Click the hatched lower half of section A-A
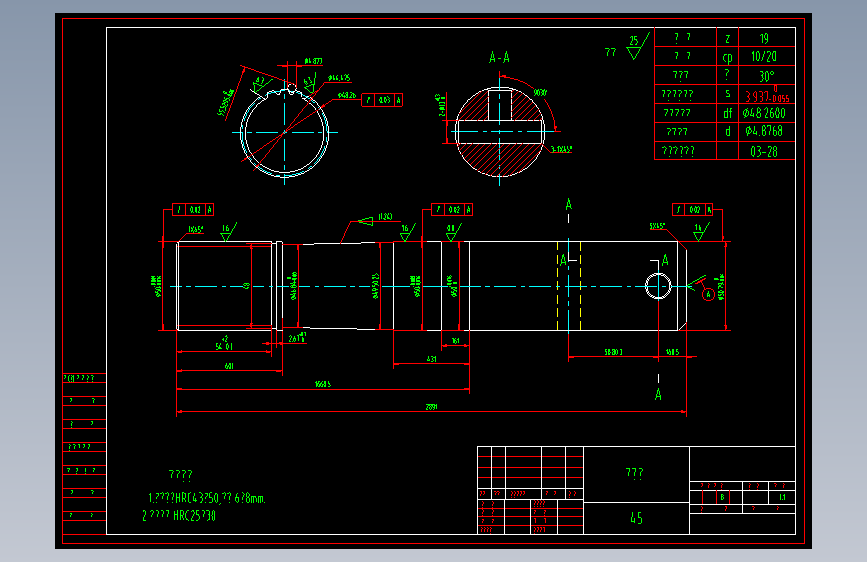Image resolution: width=867 pixels, height=562 pixels. point(499,159)
